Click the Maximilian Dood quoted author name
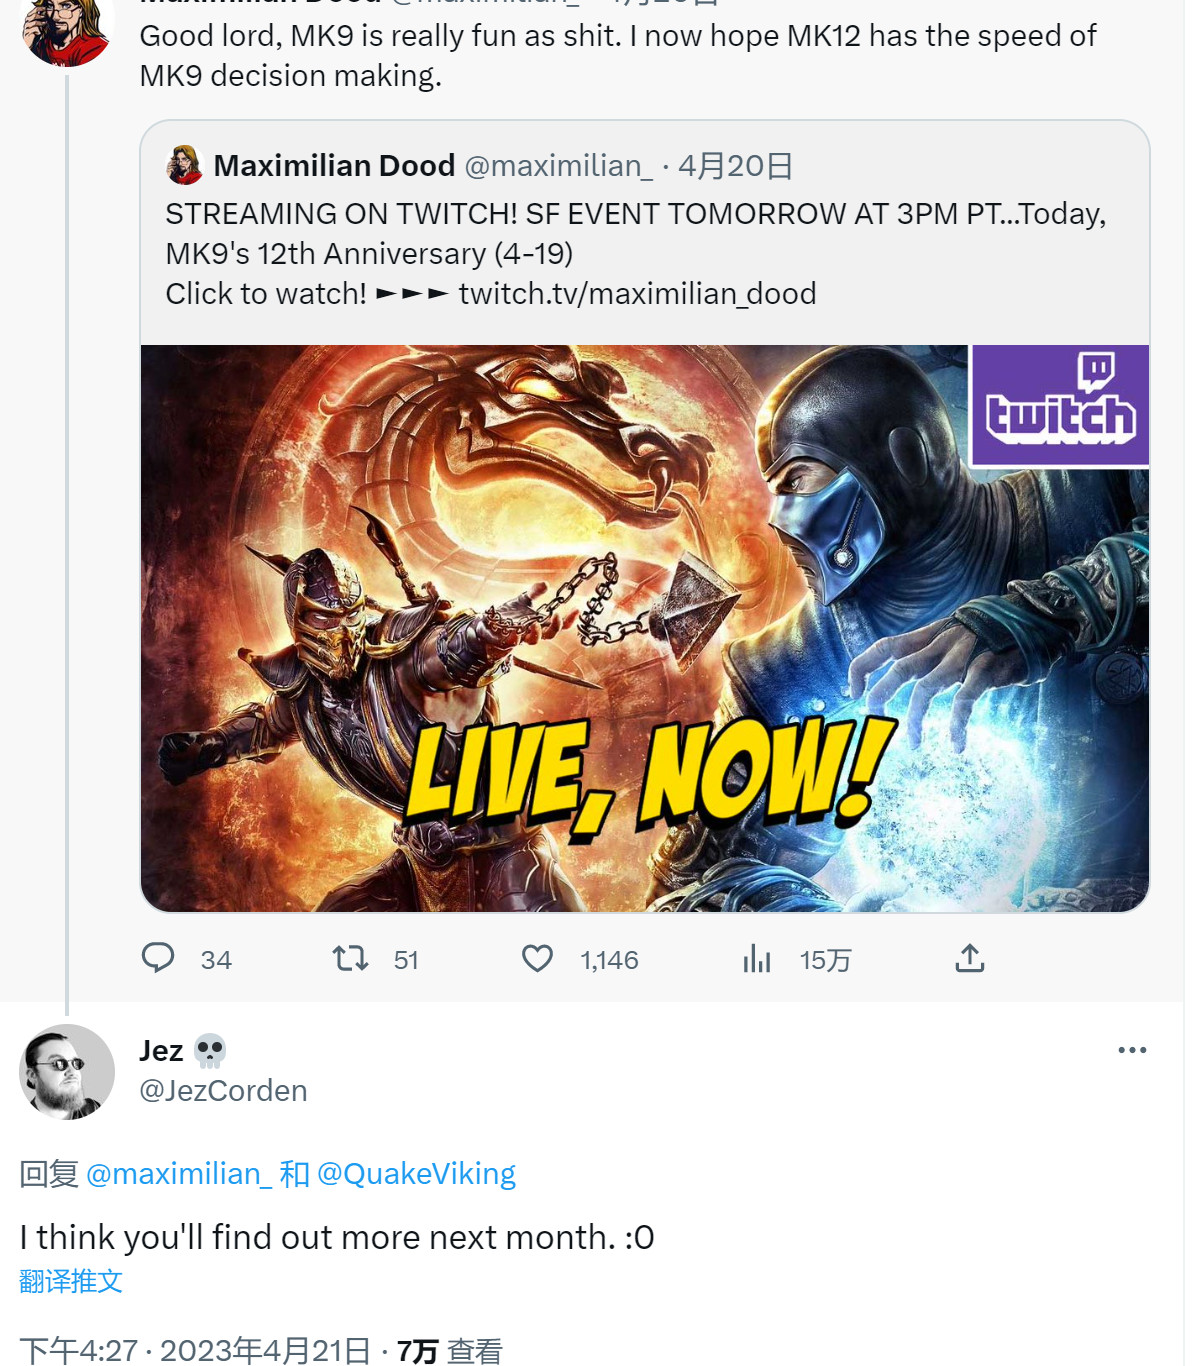 334,165
